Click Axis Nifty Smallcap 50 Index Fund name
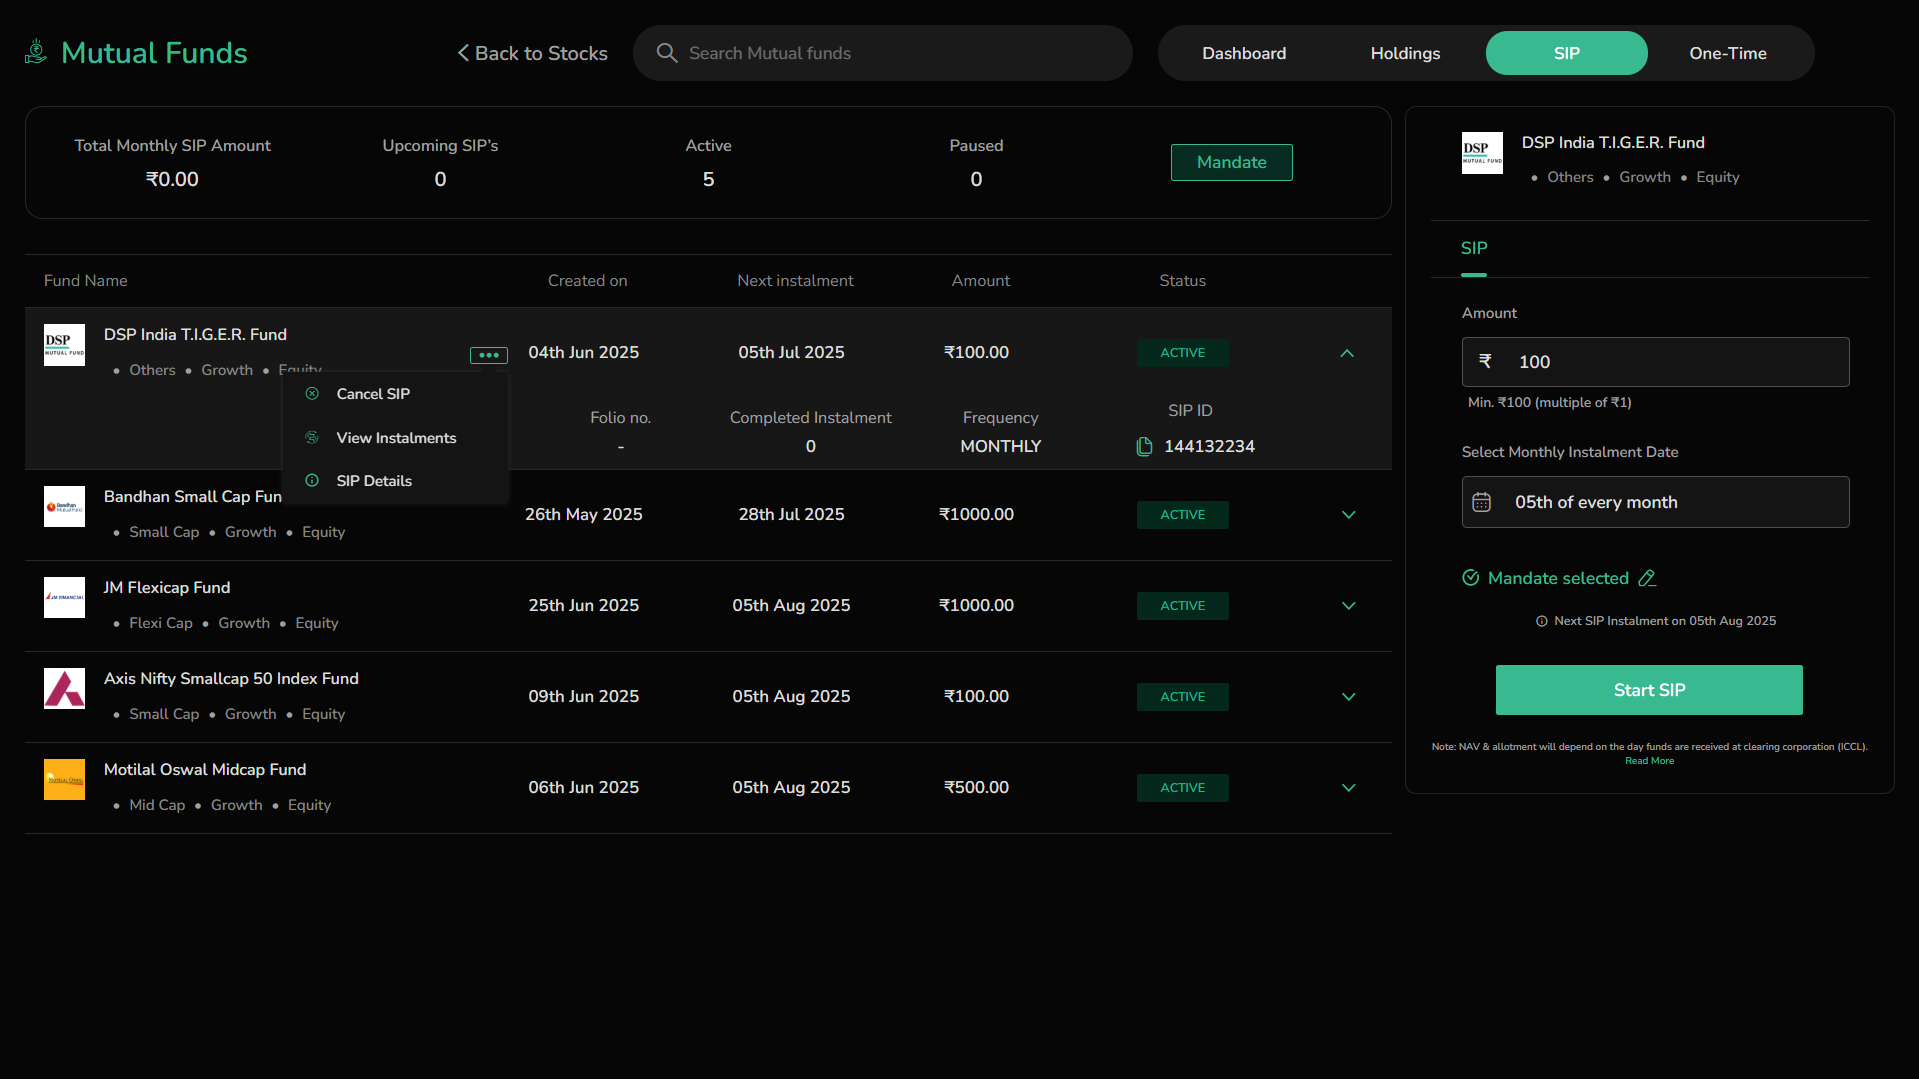 click(x=231, y=678)
